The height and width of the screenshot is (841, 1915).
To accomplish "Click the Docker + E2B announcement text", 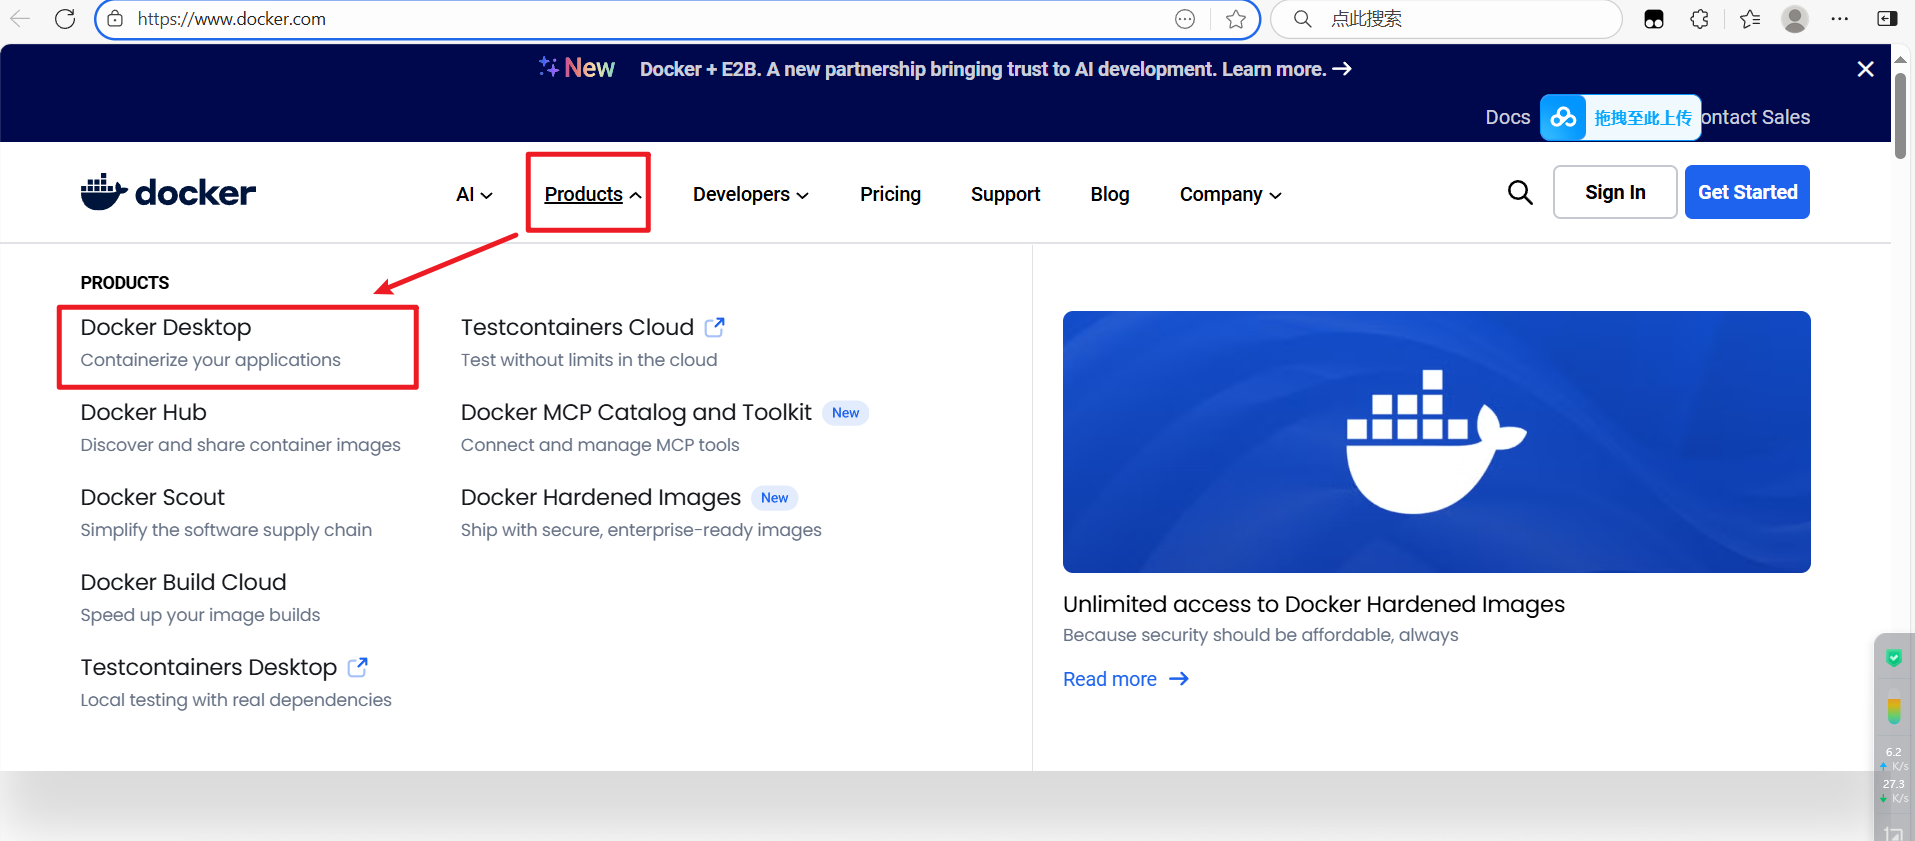I will tap(983, 69).
